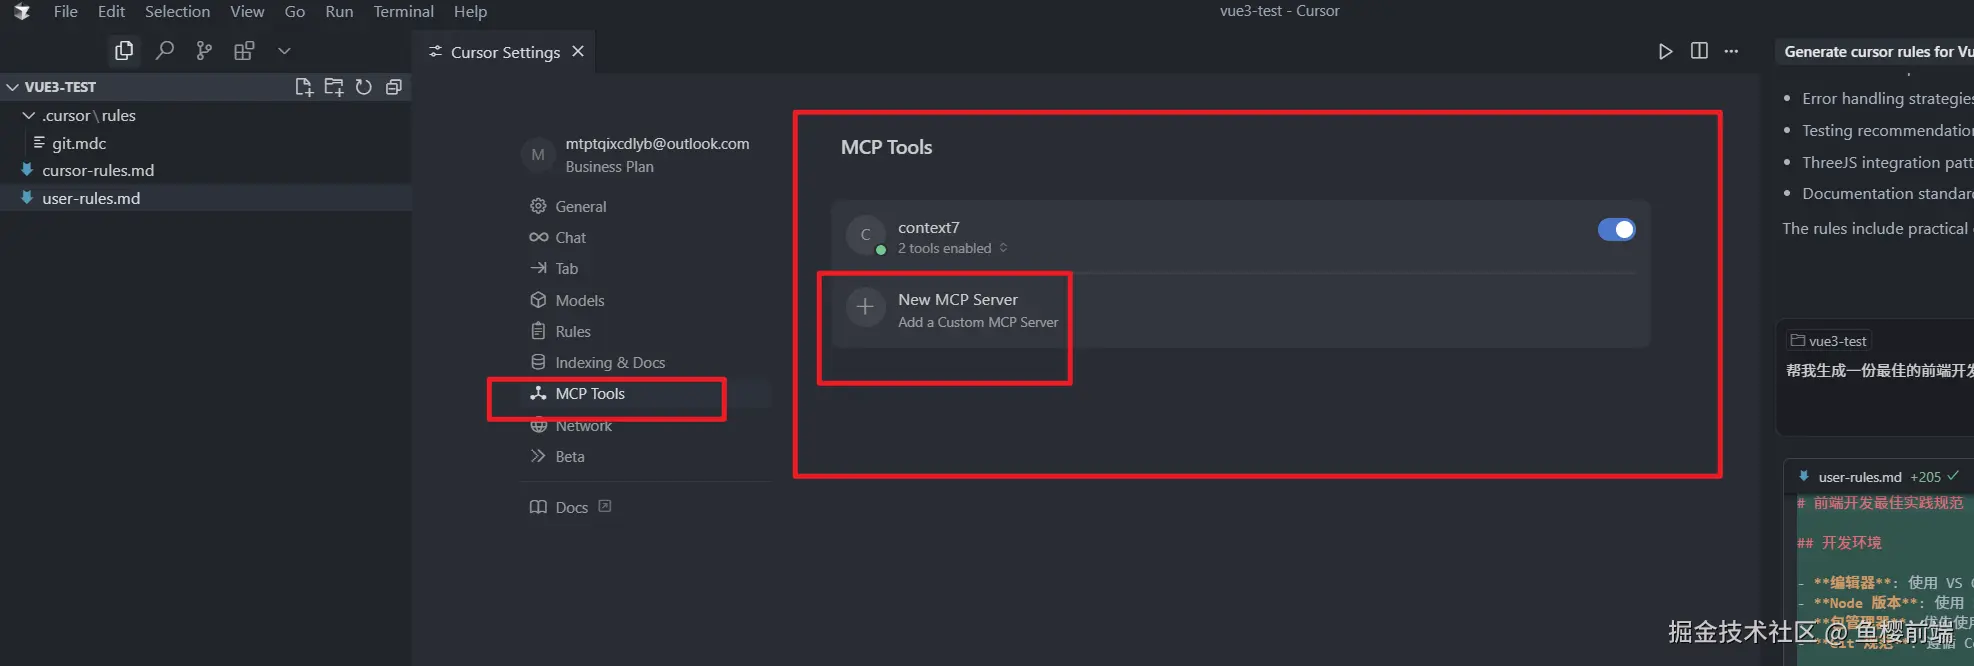Open the Terminal menu
1974x666 pixels.
403,12
